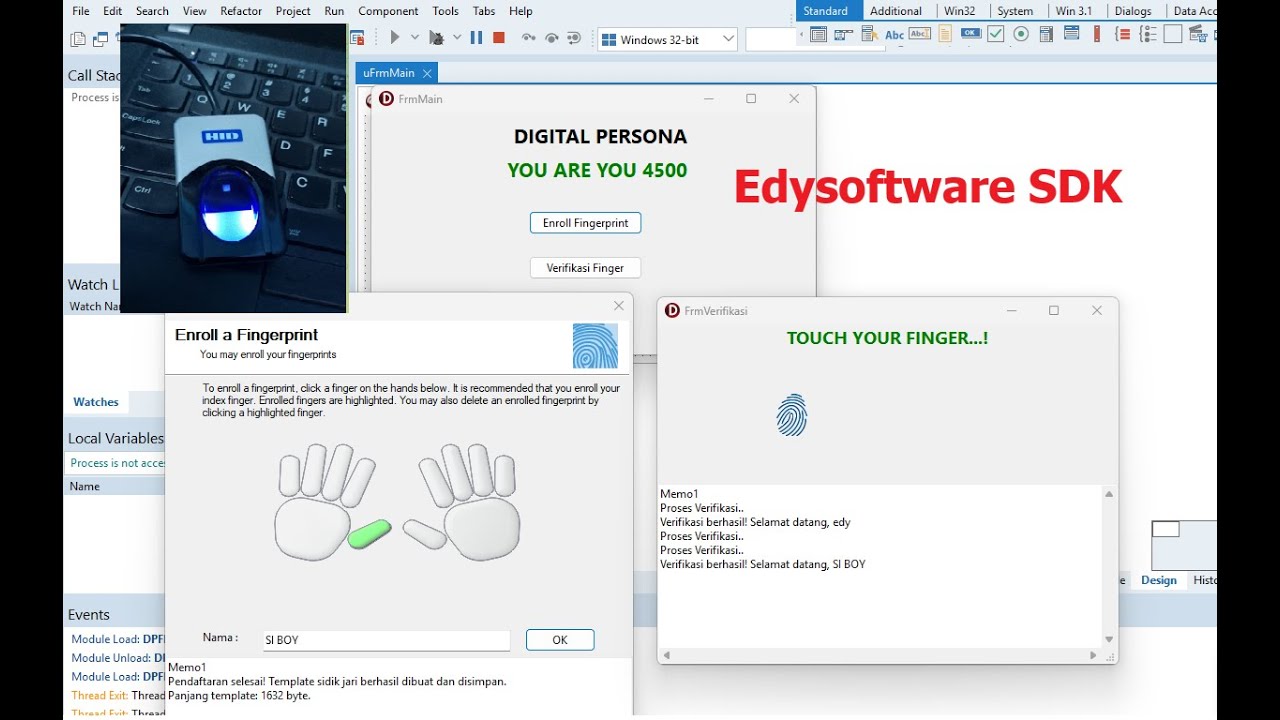Switch to the Design view tab
The image size is (1280, 720).
[1159, 580]
